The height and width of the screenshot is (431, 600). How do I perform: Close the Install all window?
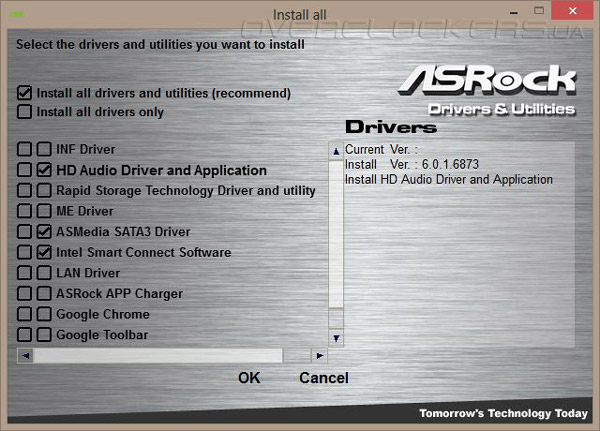tap(572, 11)
